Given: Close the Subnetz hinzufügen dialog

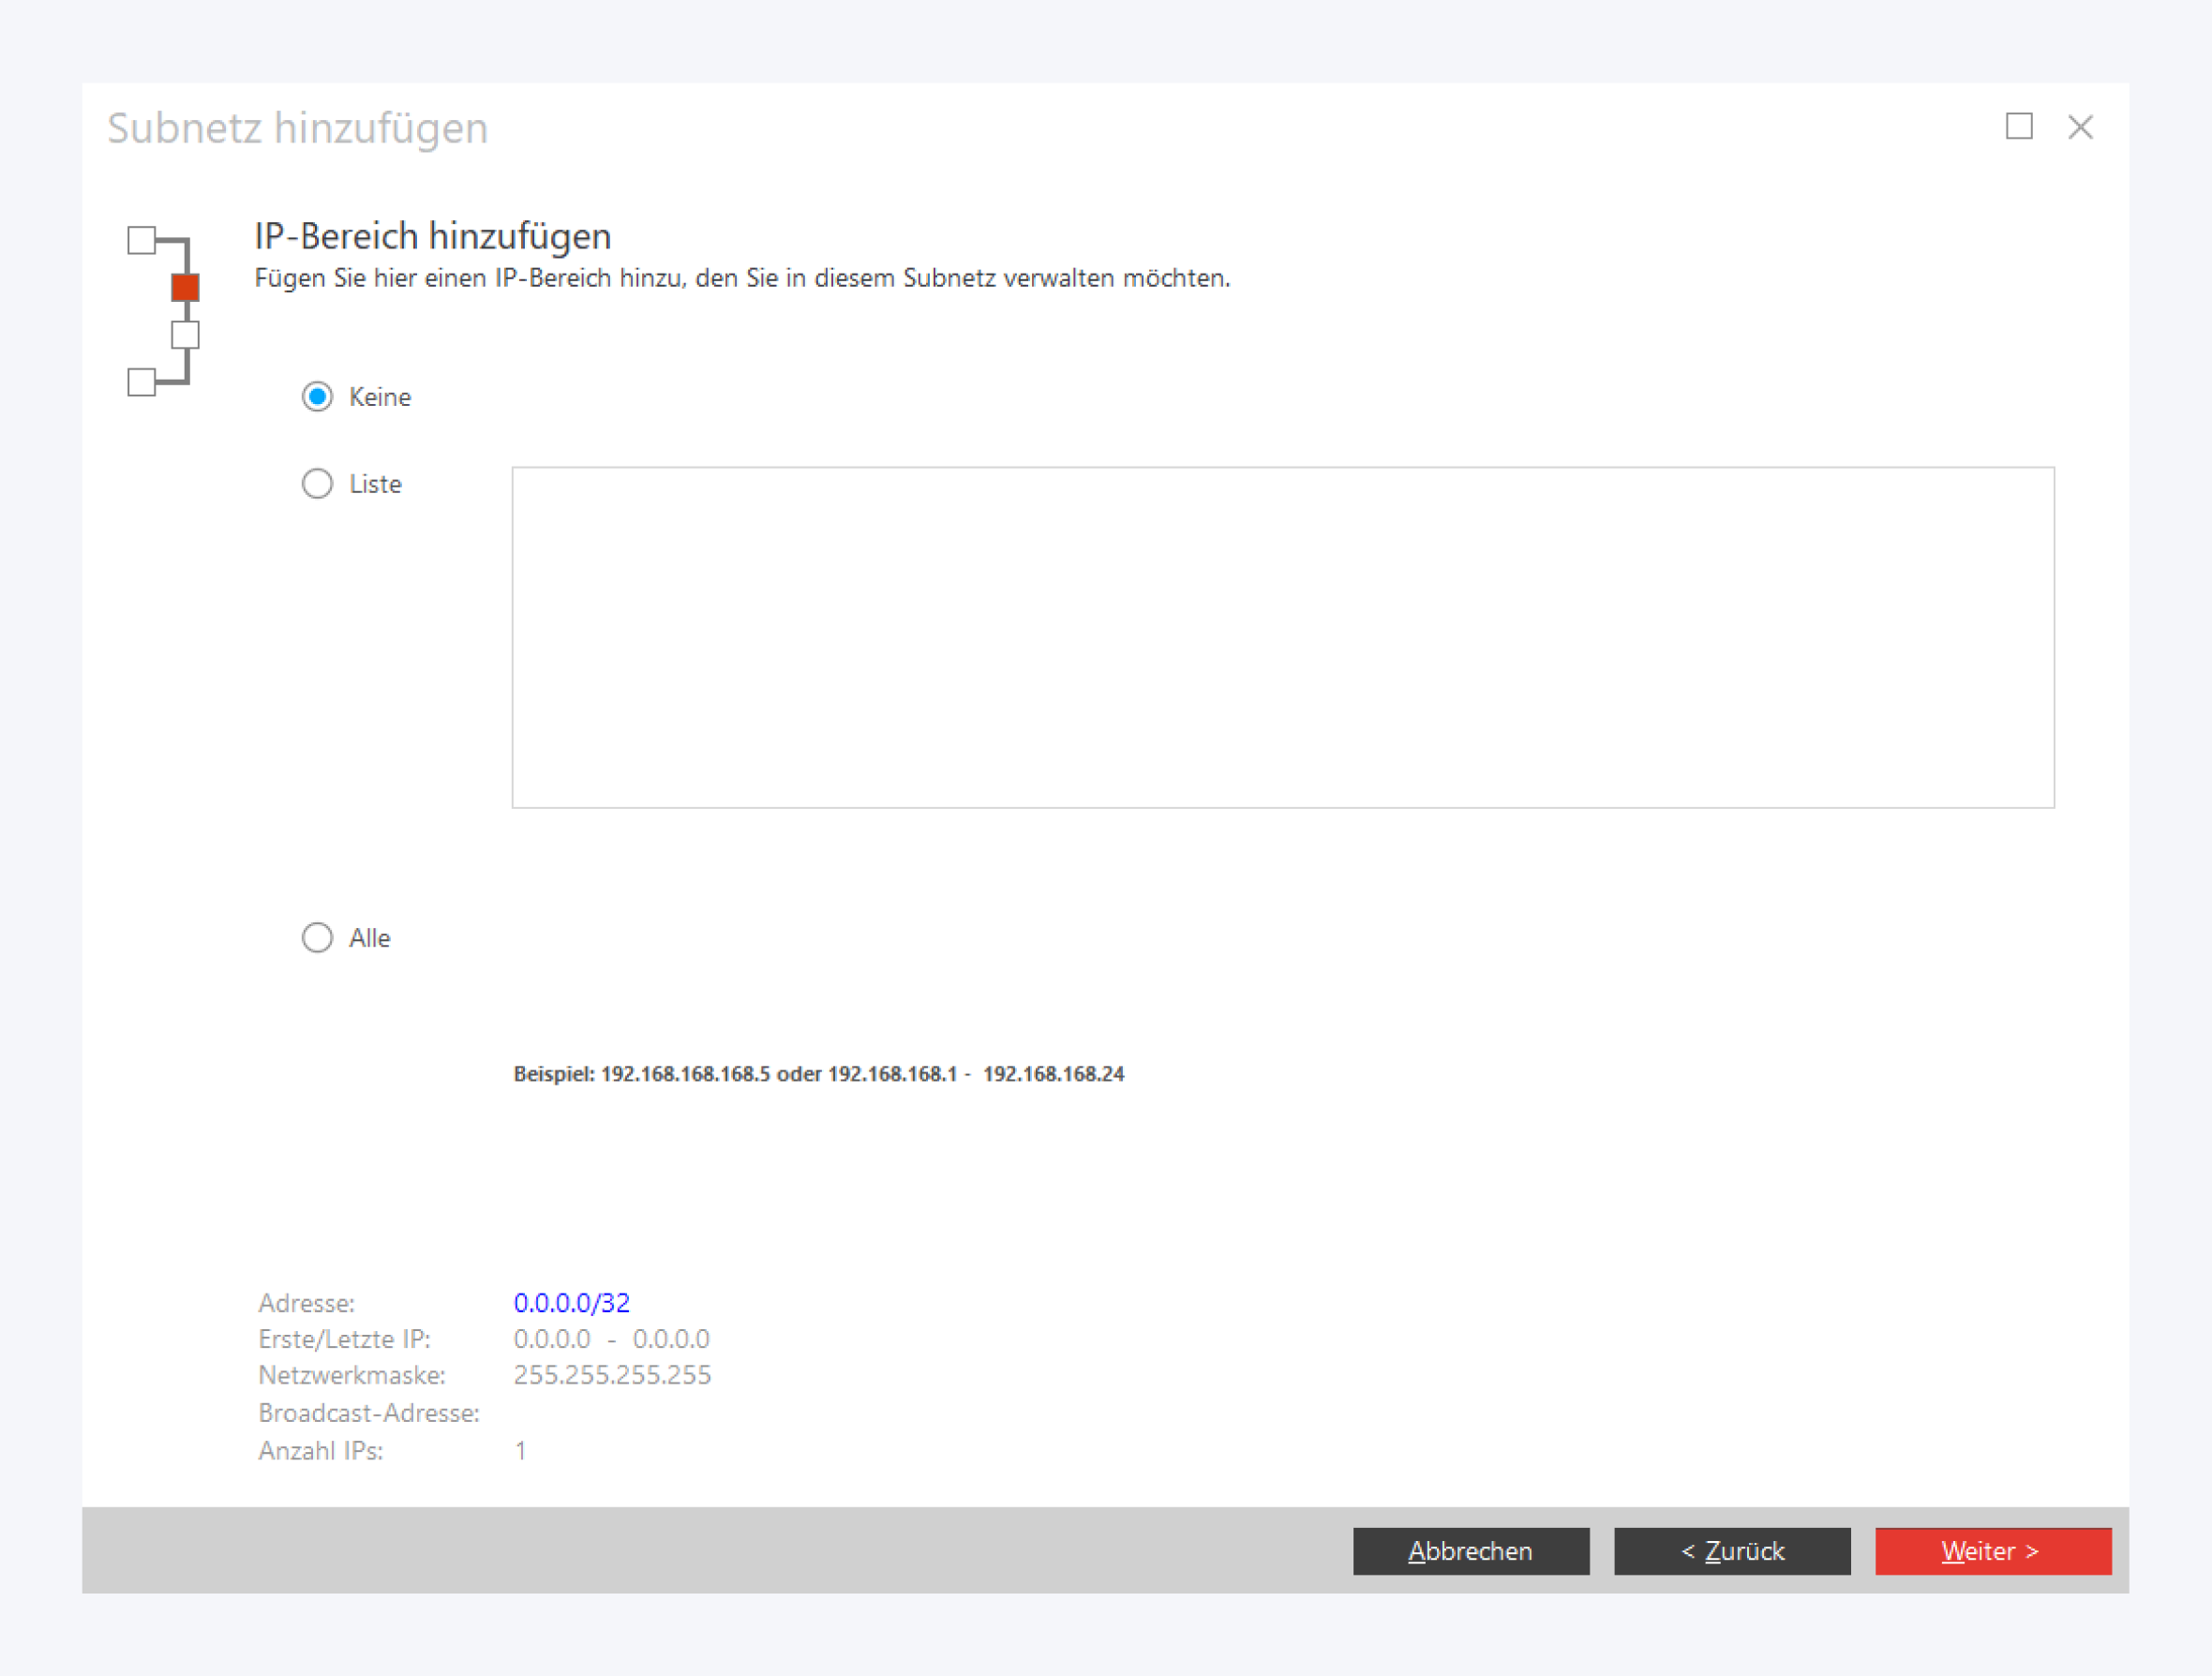Looking at the screenshot, I should pyautogui.click(x=2080, y=127).
